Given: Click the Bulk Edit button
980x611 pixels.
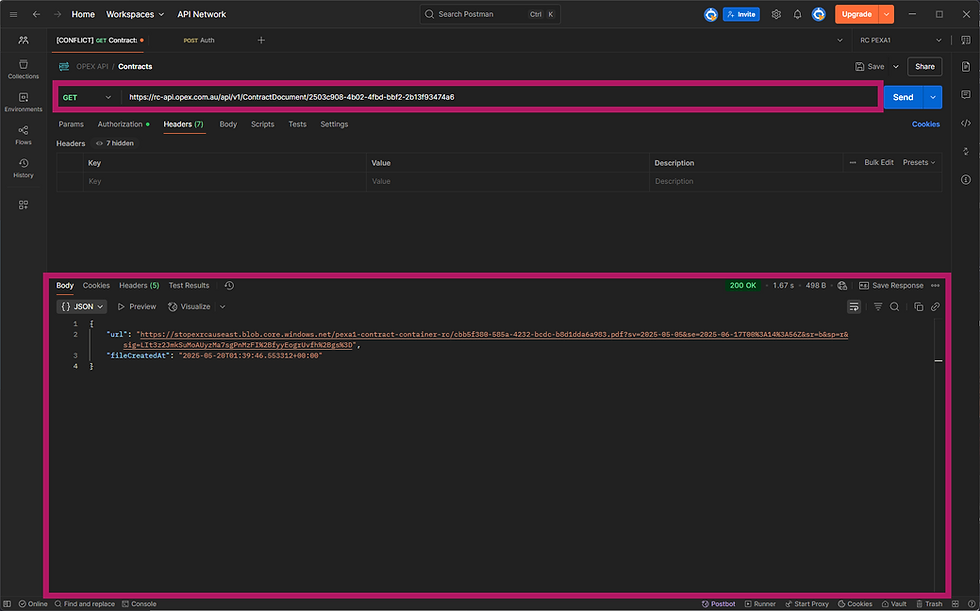Looking at the screenshot, I should coord(879,162).
